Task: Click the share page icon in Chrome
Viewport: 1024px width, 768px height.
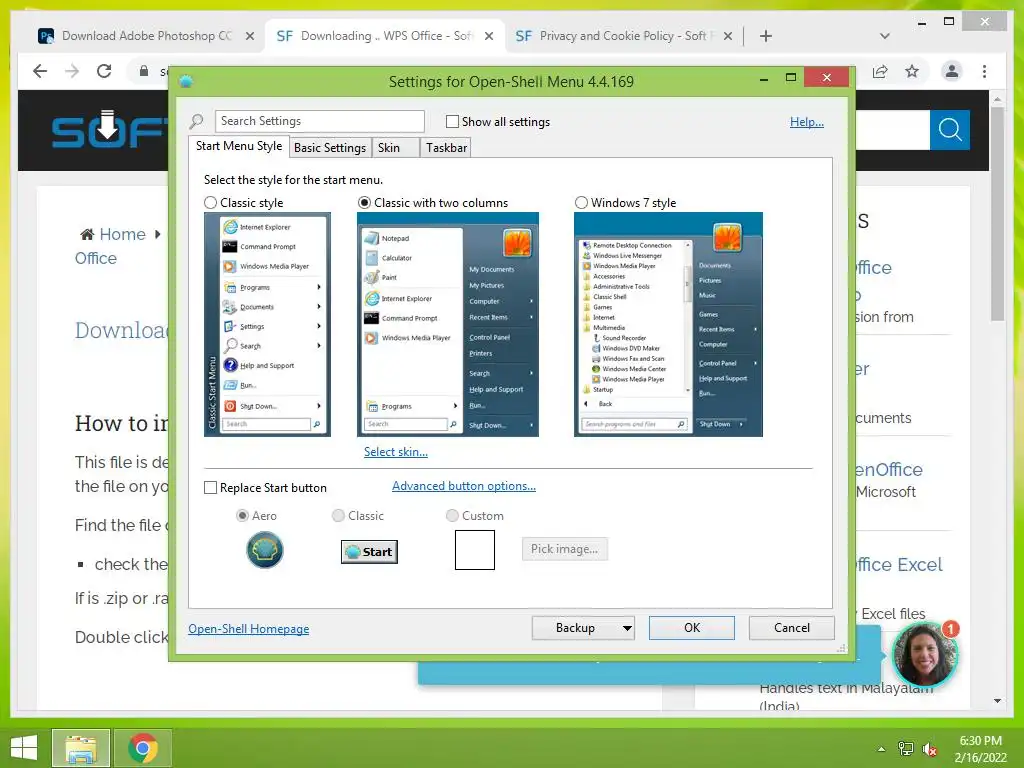Action: 880,71
